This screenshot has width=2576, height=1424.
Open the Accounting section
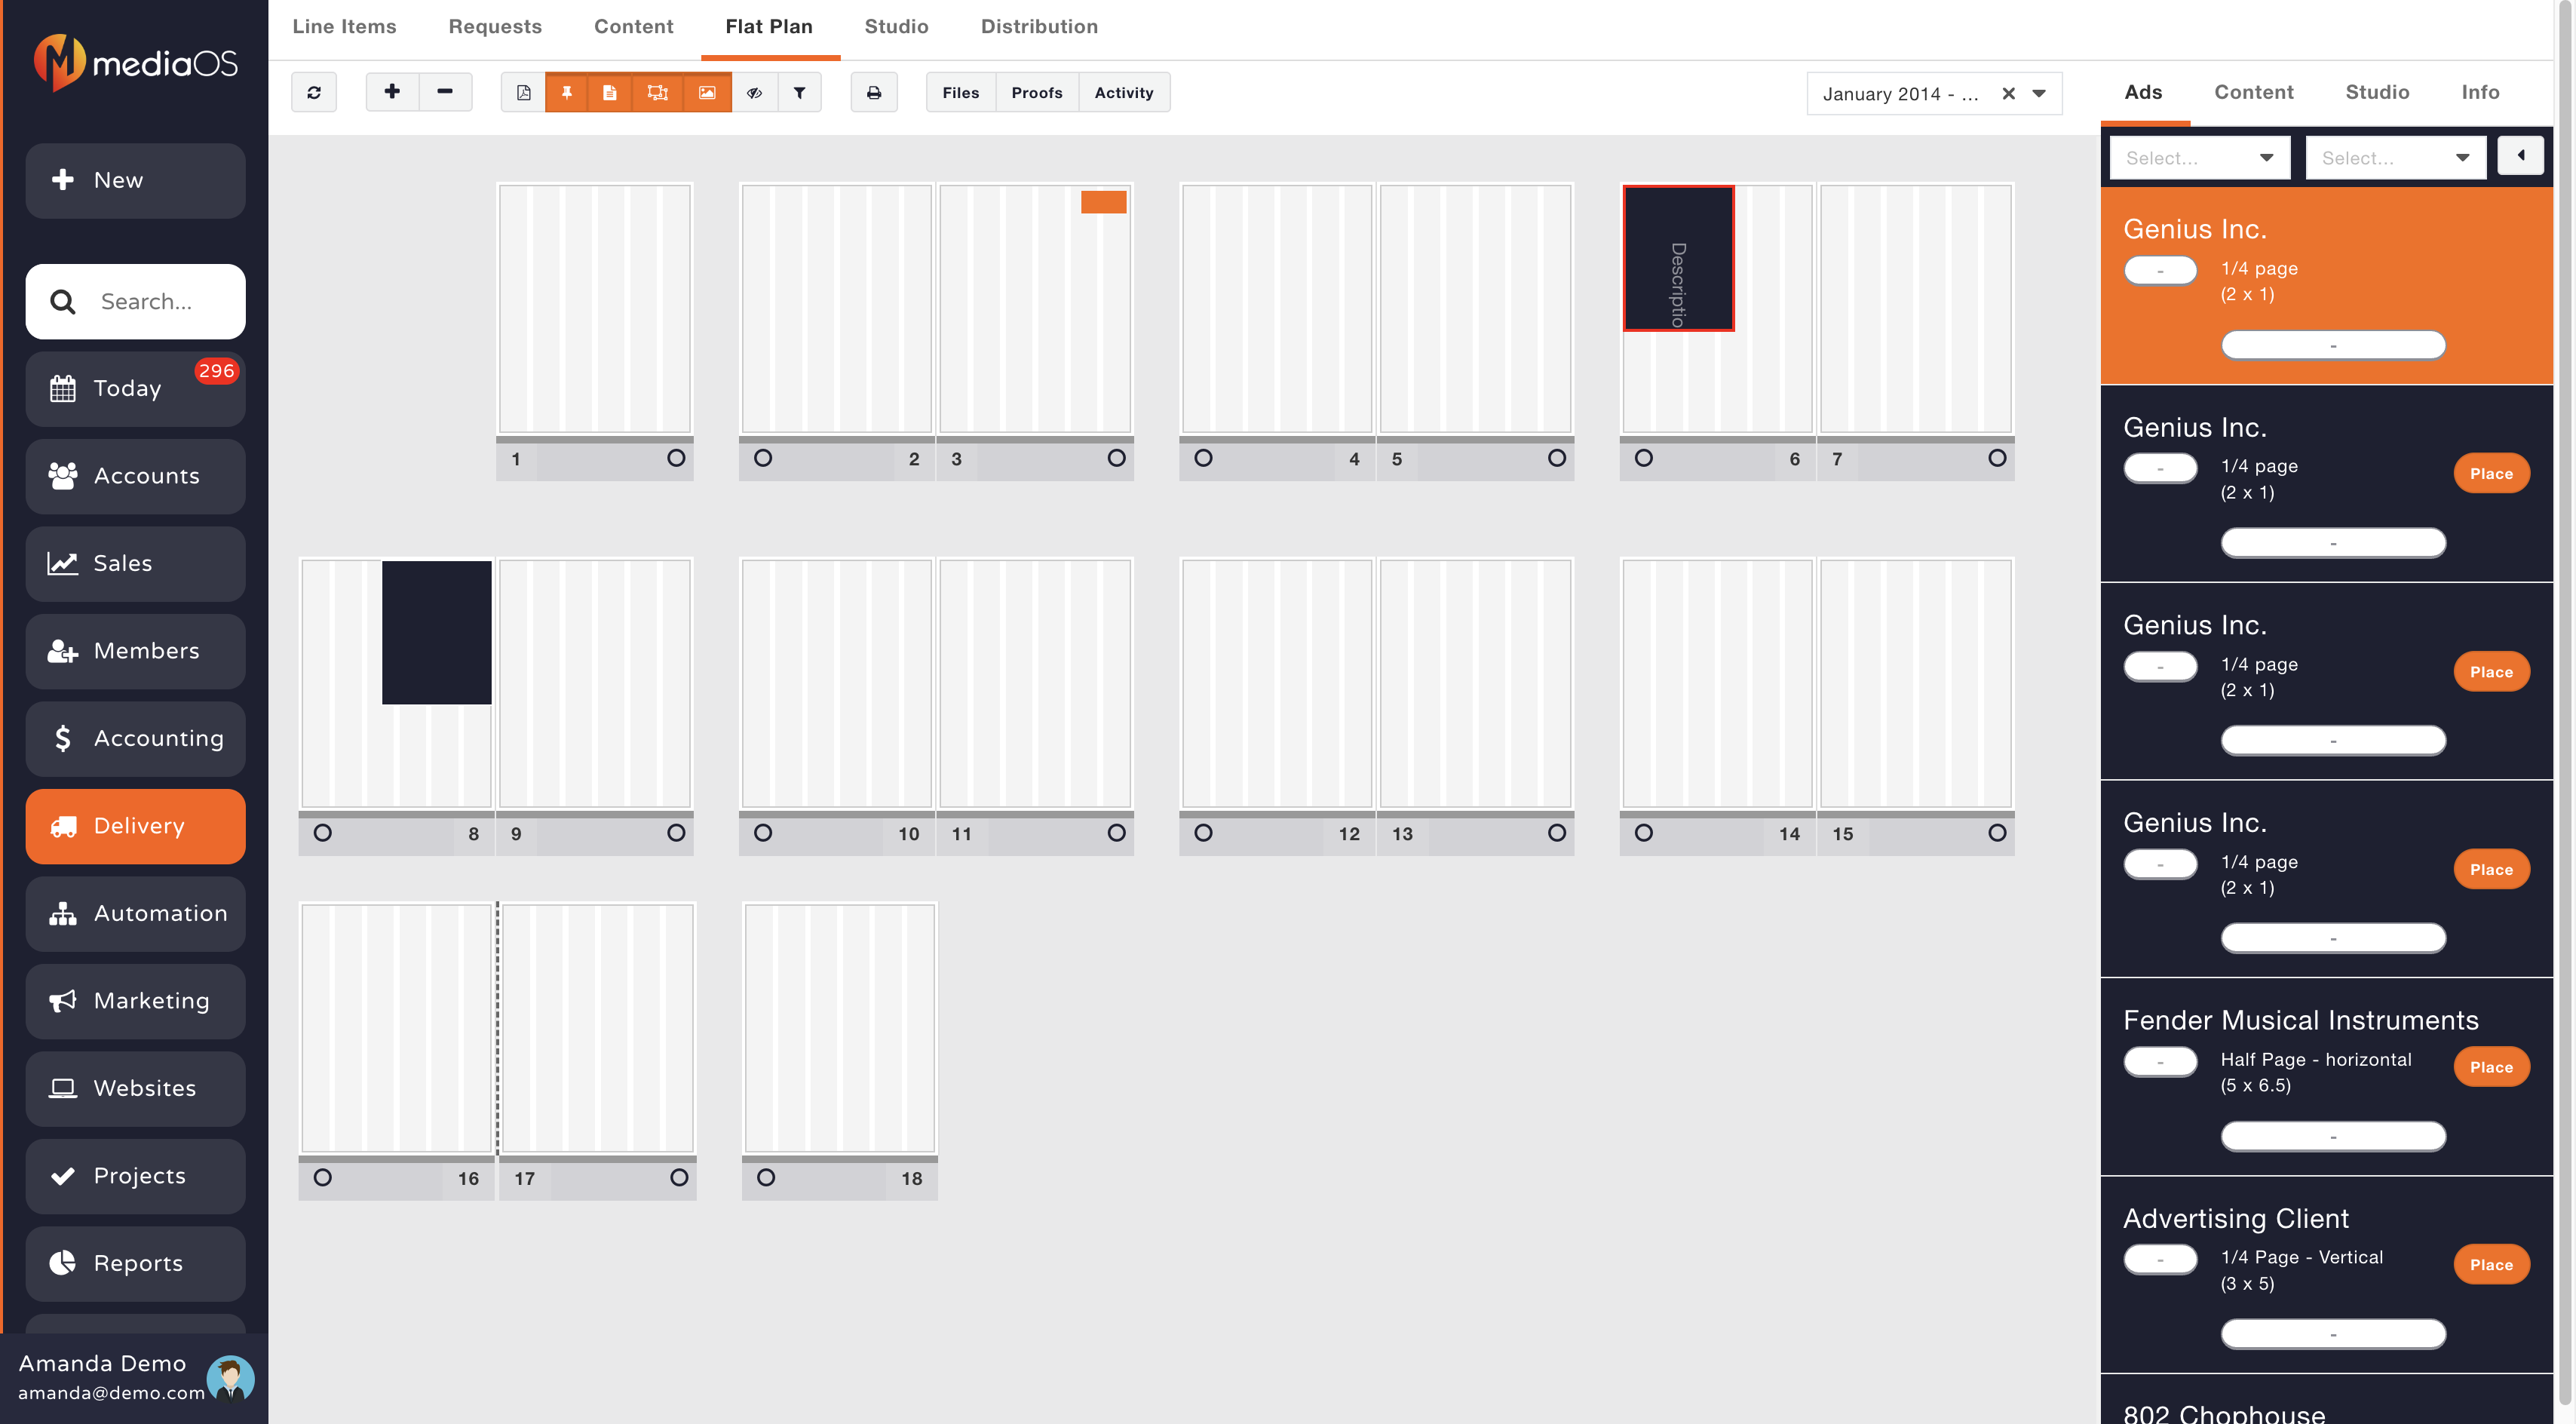tap(135, 738)
